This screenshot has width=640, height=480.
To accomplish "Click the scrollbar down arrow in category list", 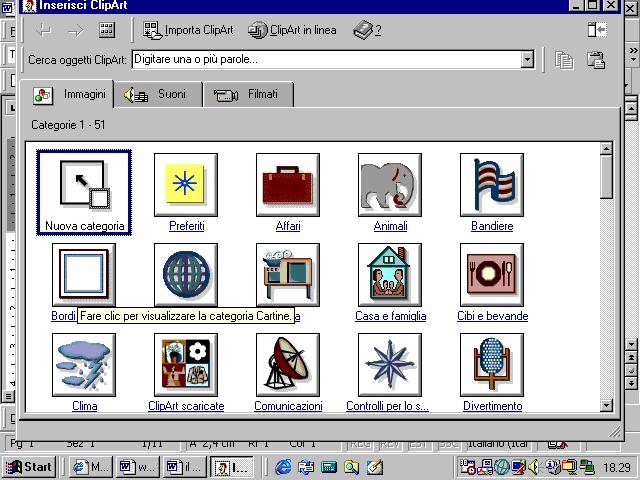I will pos(606,405).
